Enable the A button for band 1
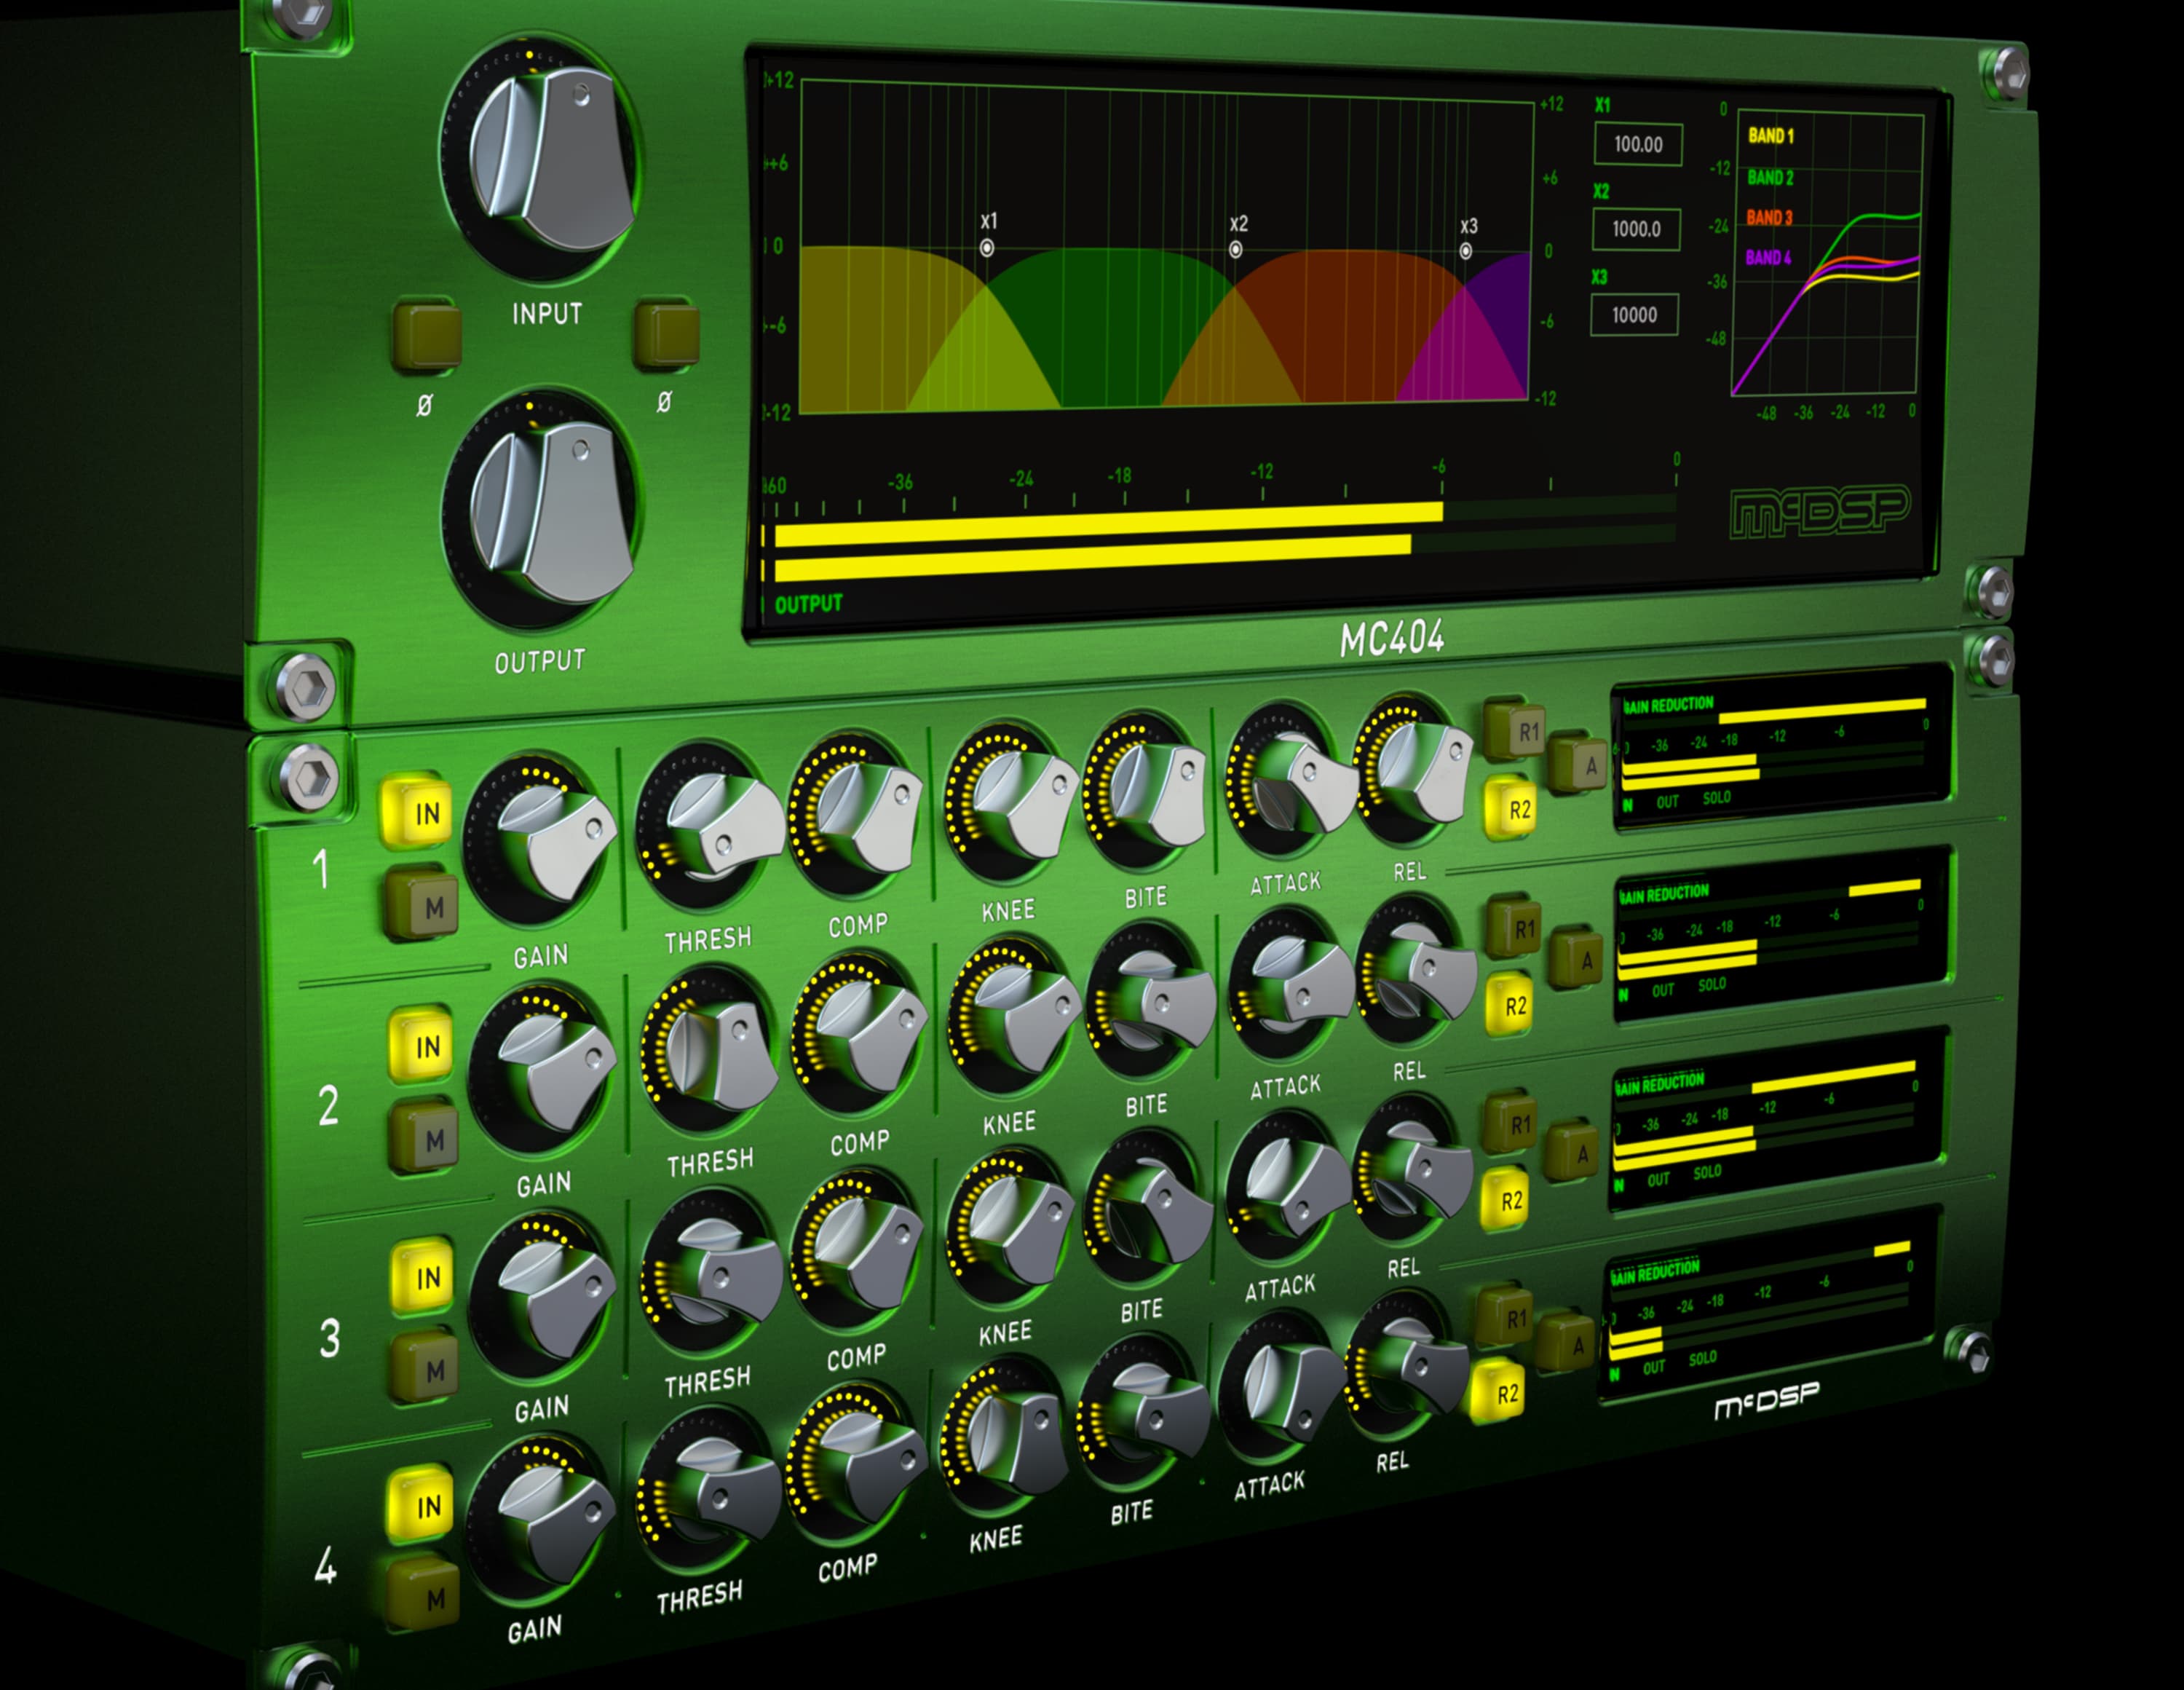 pyautogui.click(x=1578, y=764)
